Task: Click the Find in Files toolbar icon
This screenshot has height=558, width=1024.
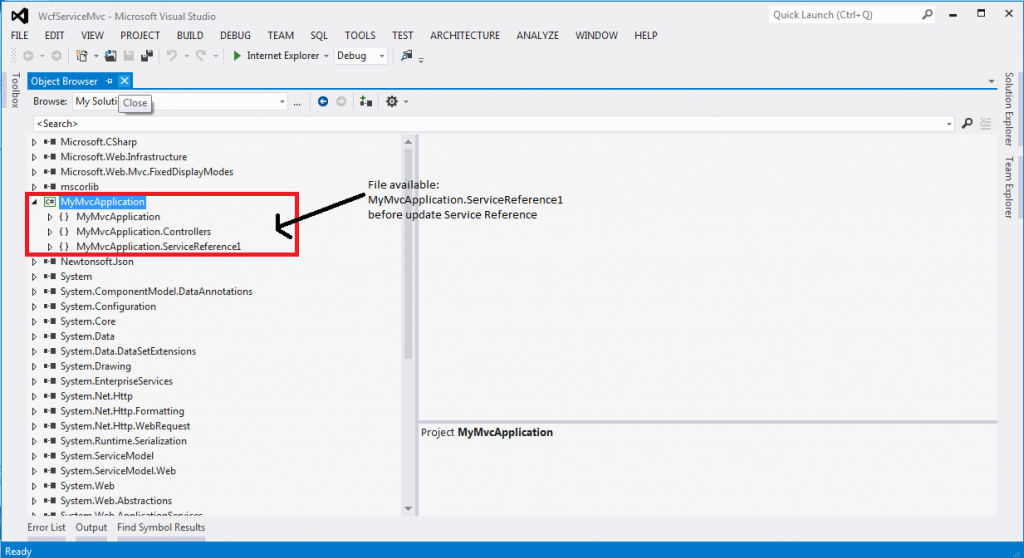Action: pos(406,56)
